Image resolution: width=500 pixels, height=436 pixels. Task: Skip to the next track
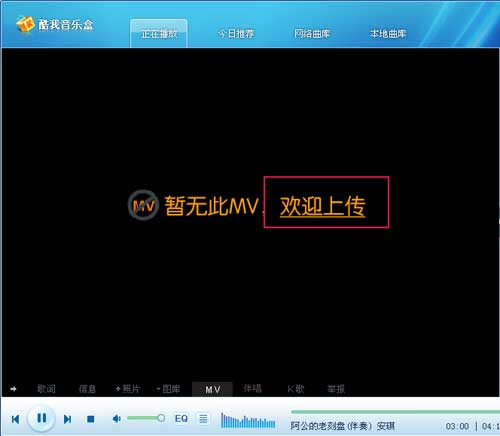[67, 419]
